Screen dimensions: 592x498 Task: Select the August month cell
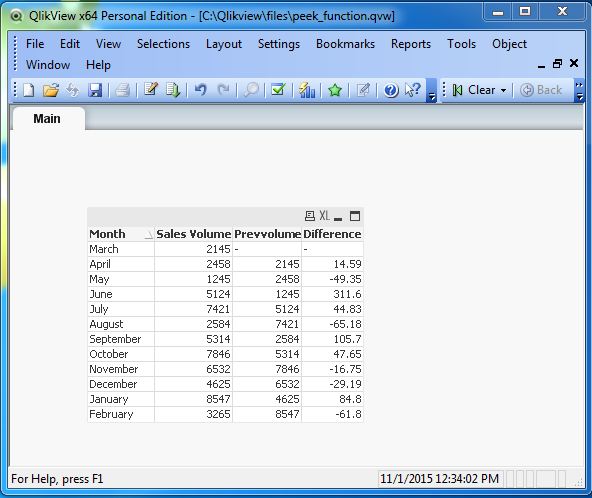pyautogui.click(x=121, y=324)
